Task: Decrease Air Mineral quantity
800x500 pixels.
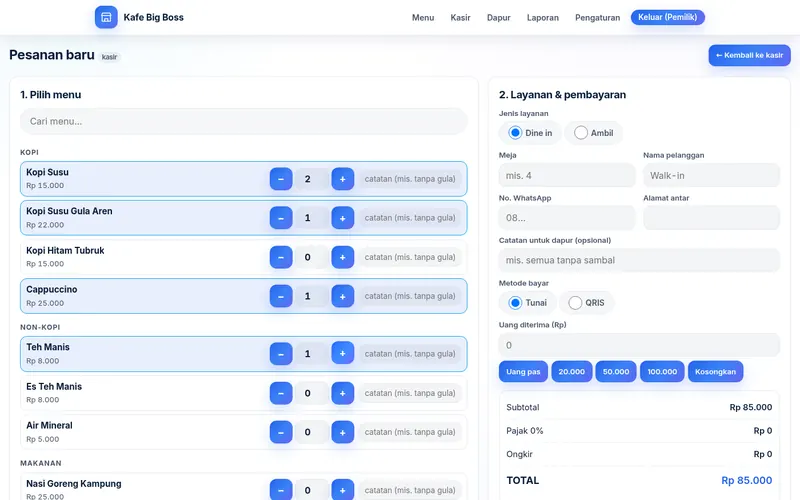Action: pyautogui.click(x=281, y=432)
